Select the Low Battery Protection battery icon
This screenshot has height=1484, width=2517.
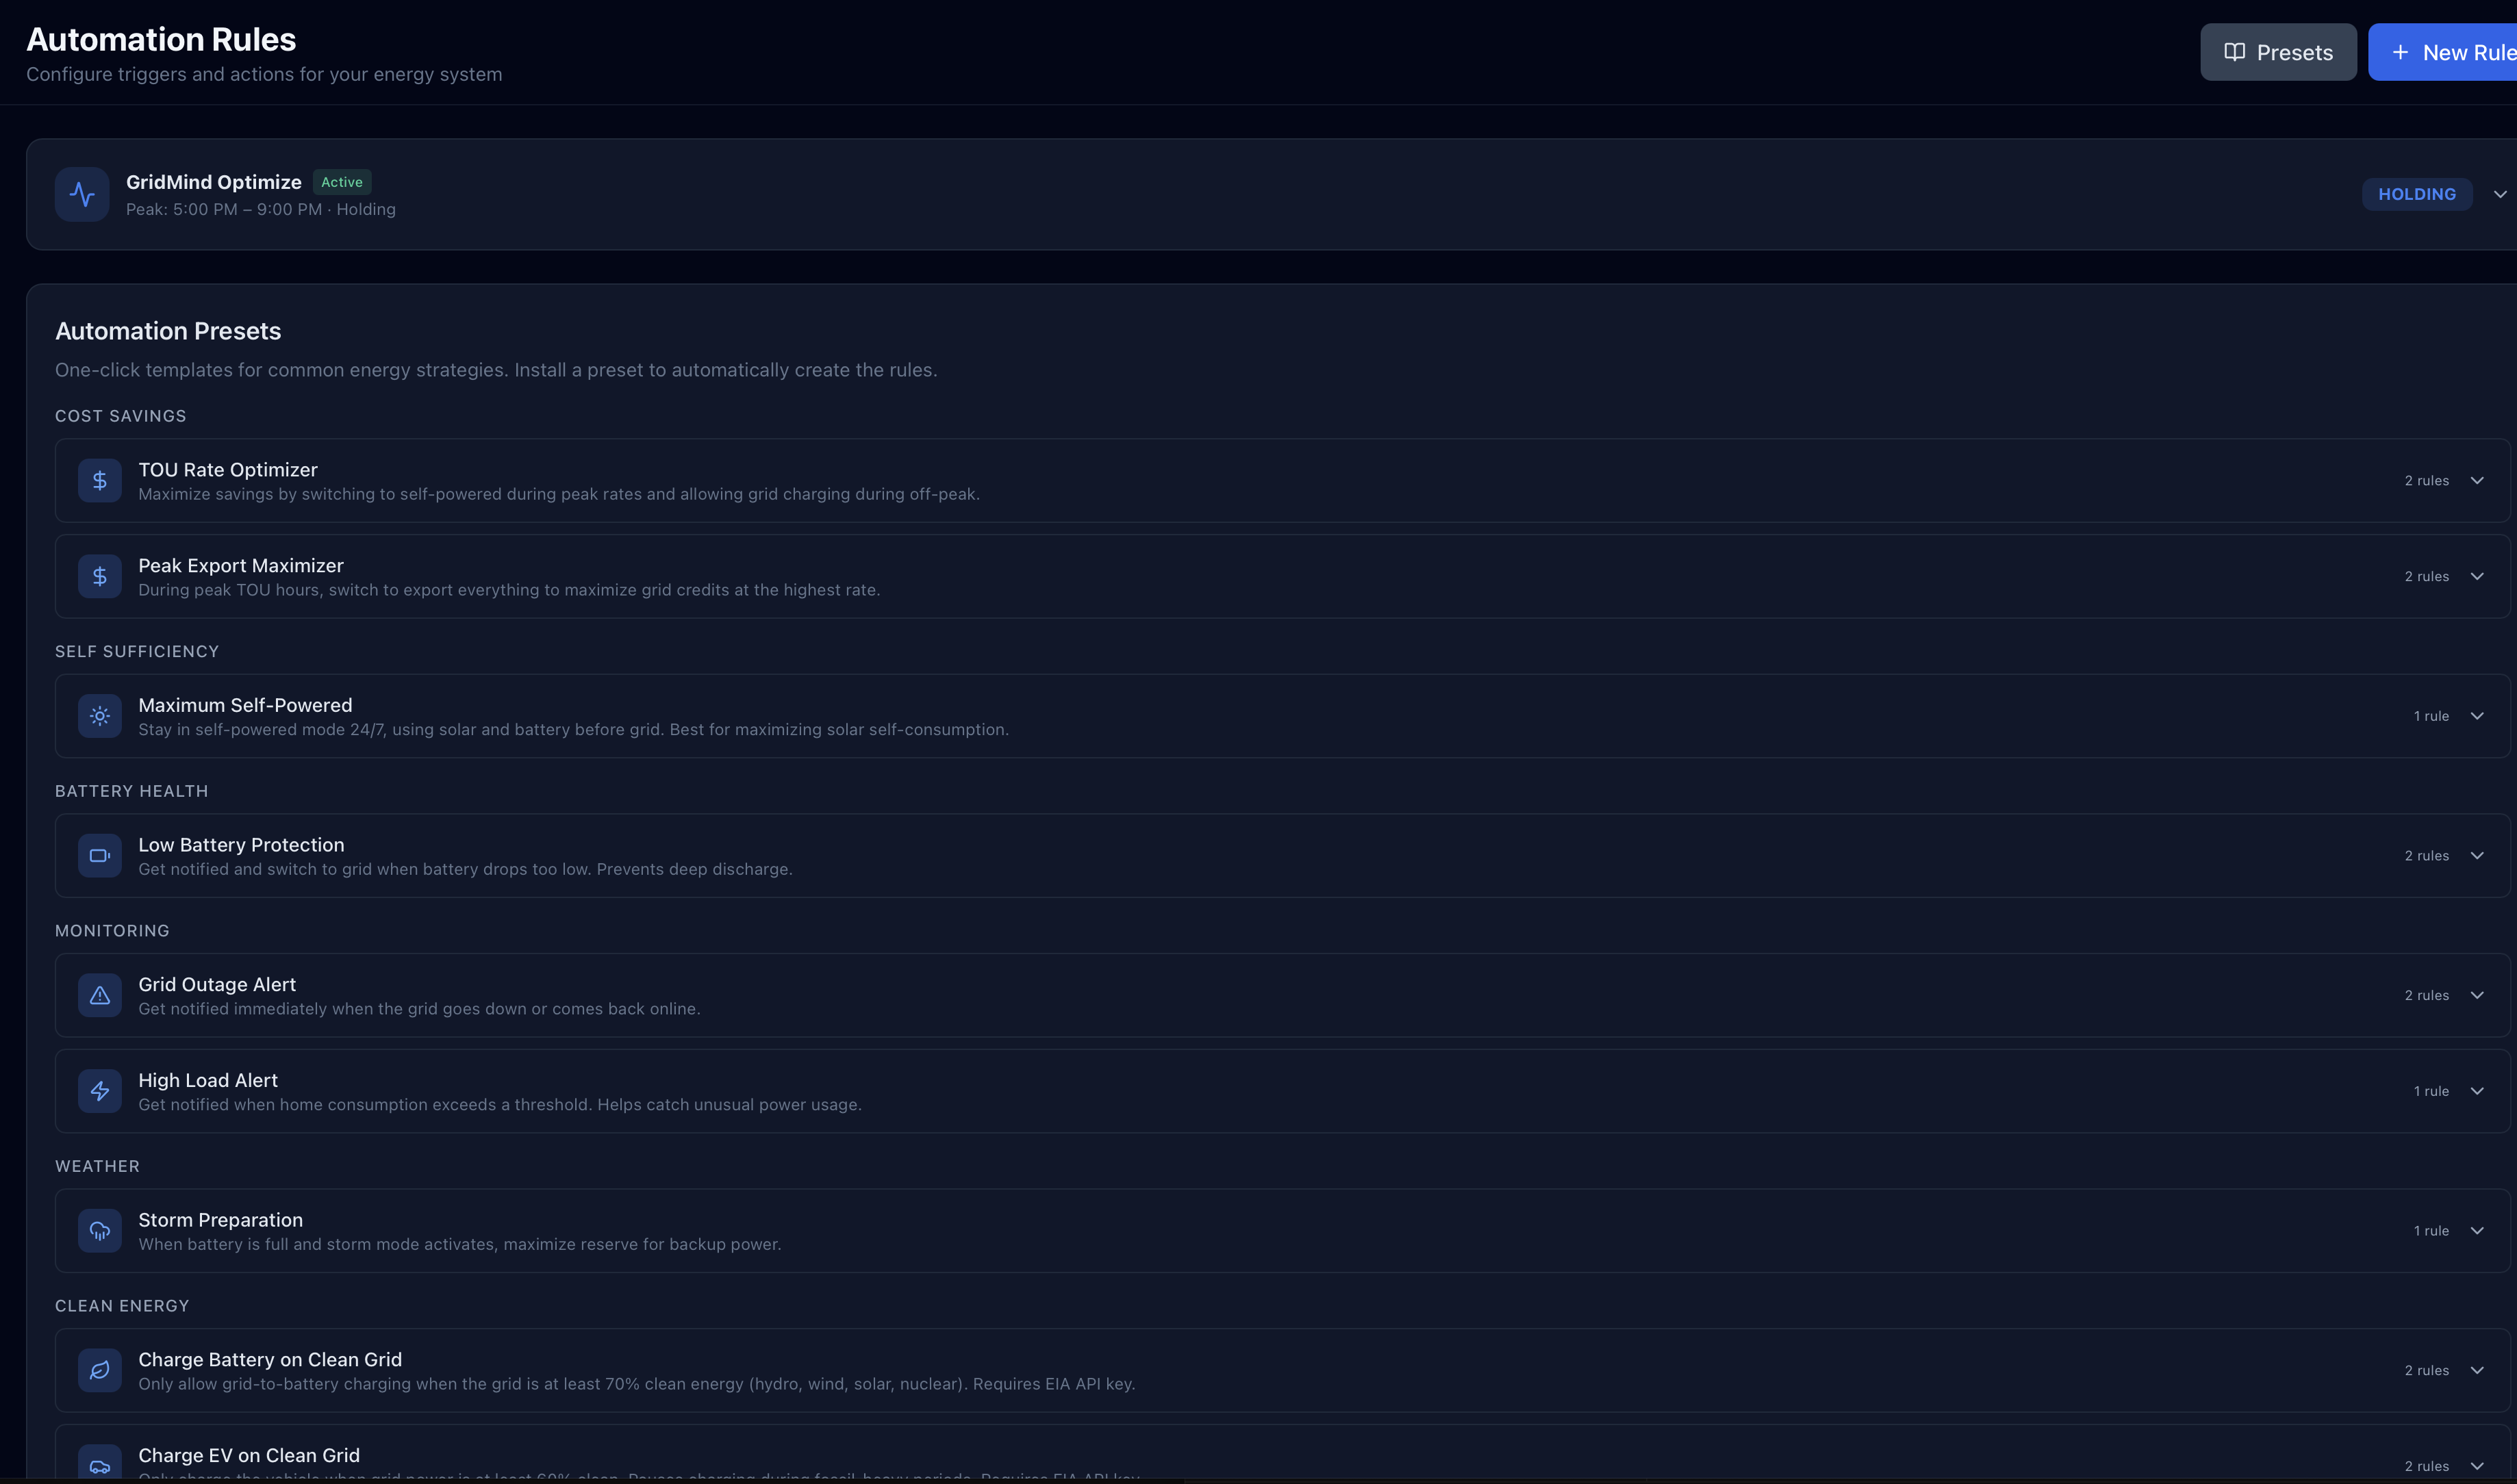pos(99,855)
